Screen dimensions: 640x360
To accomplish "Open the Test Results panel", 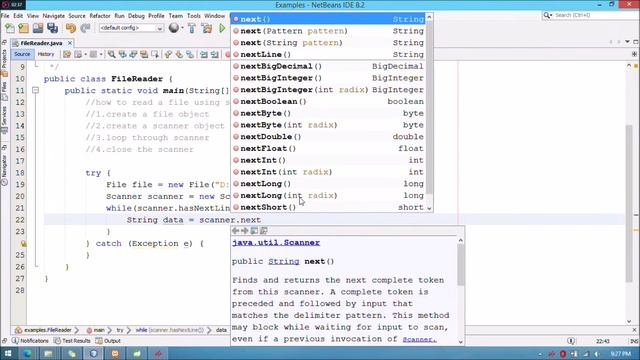I will point(72,340).
